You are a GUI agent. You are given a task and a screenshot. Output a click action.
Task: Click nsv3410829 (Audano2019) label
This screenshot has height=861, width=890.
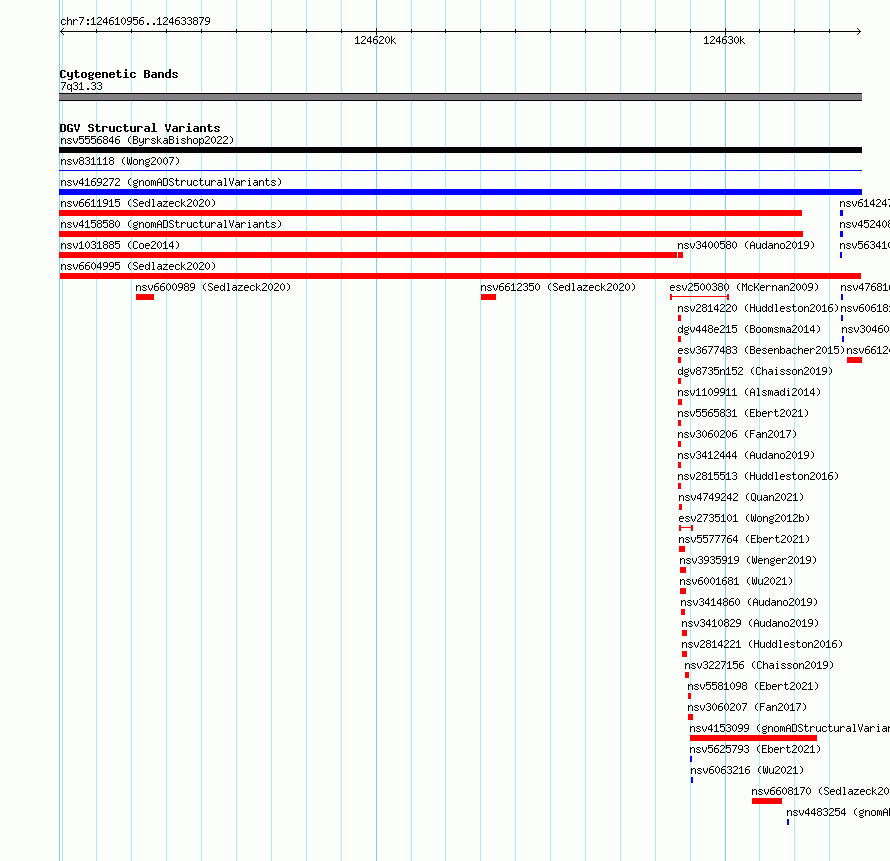(750, 623)
